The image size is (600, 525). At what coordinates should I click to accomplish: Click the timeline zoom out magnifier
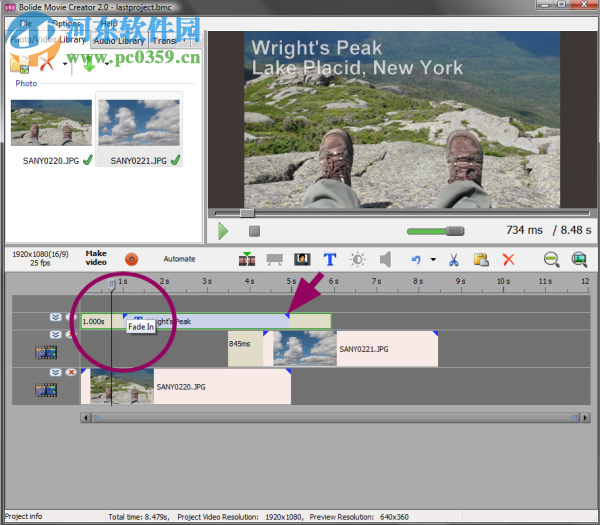pos(551,259)
